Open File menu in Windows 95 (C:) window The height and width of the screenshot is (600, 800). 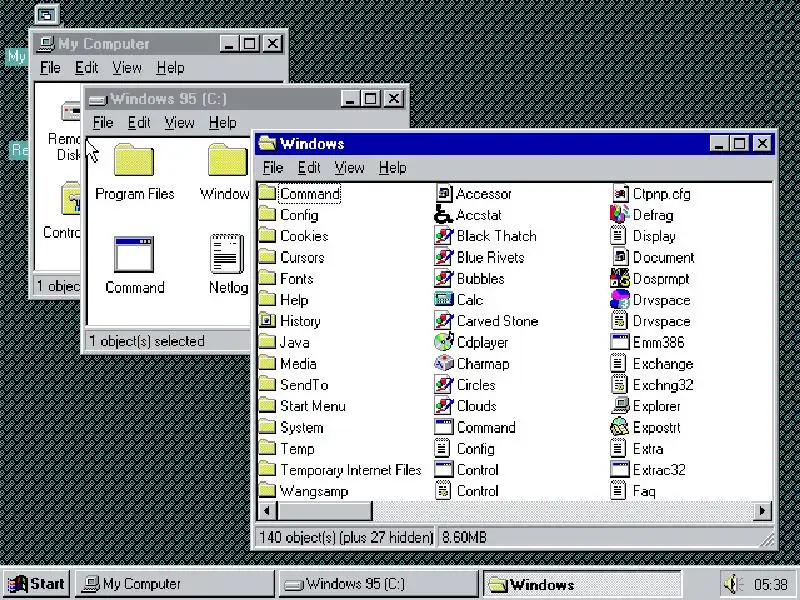pos(103,122)
